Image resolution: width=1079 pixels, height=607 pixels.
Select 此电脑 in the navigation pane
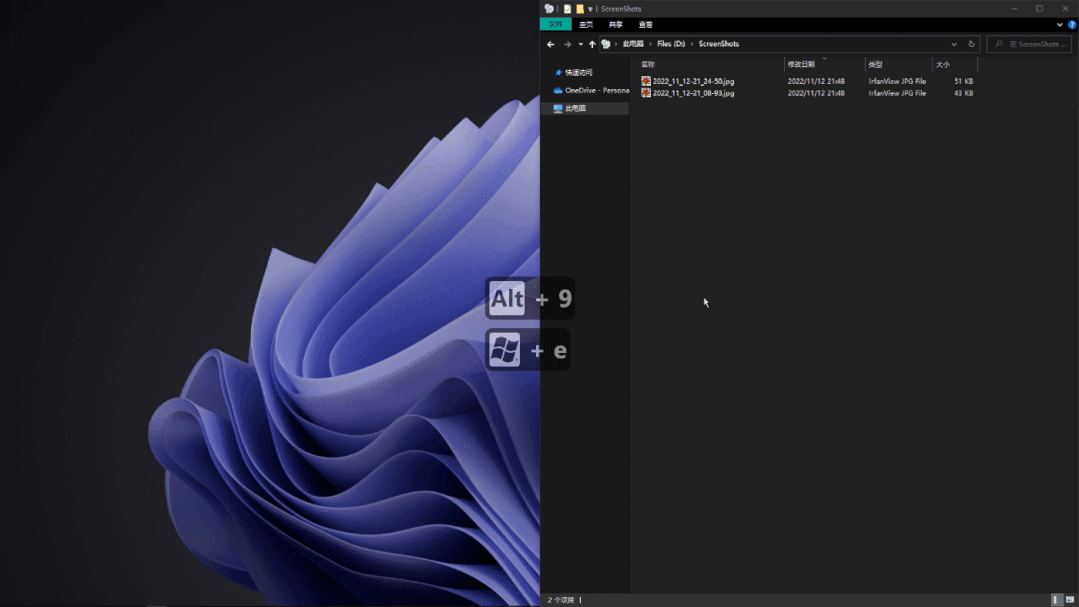pos(575,108)
